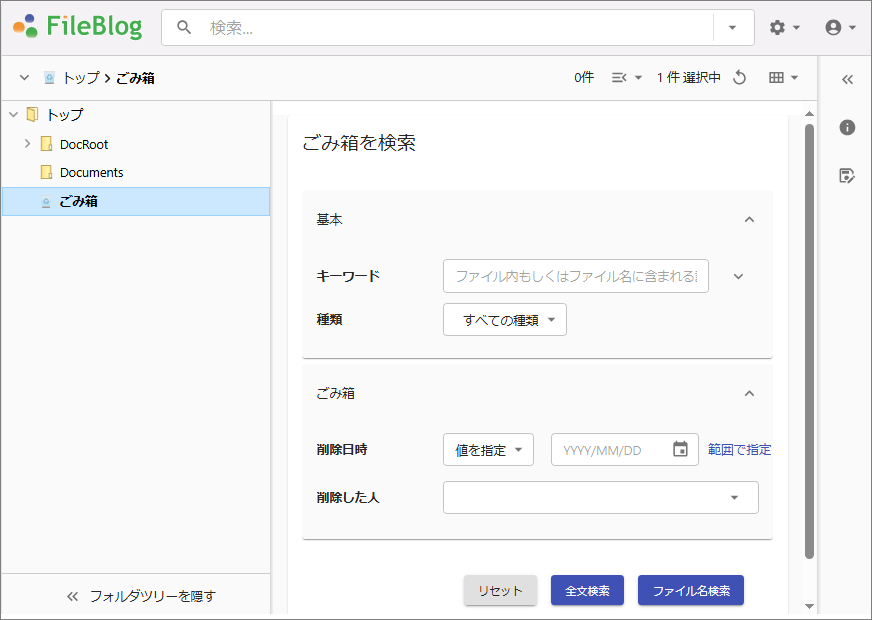Image resolution: width=872 pixels, height=620 pixels.
Task: Collapse the 基本 section
Action: tap(750, 220)
